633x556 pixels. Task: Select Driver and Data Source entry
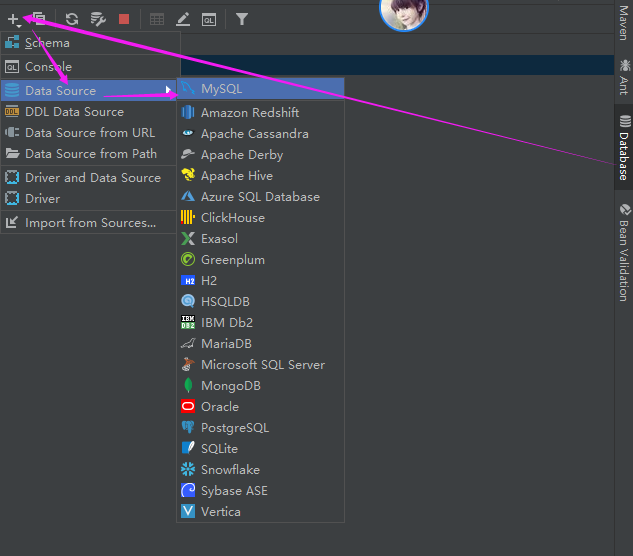(x=89, y=178)
